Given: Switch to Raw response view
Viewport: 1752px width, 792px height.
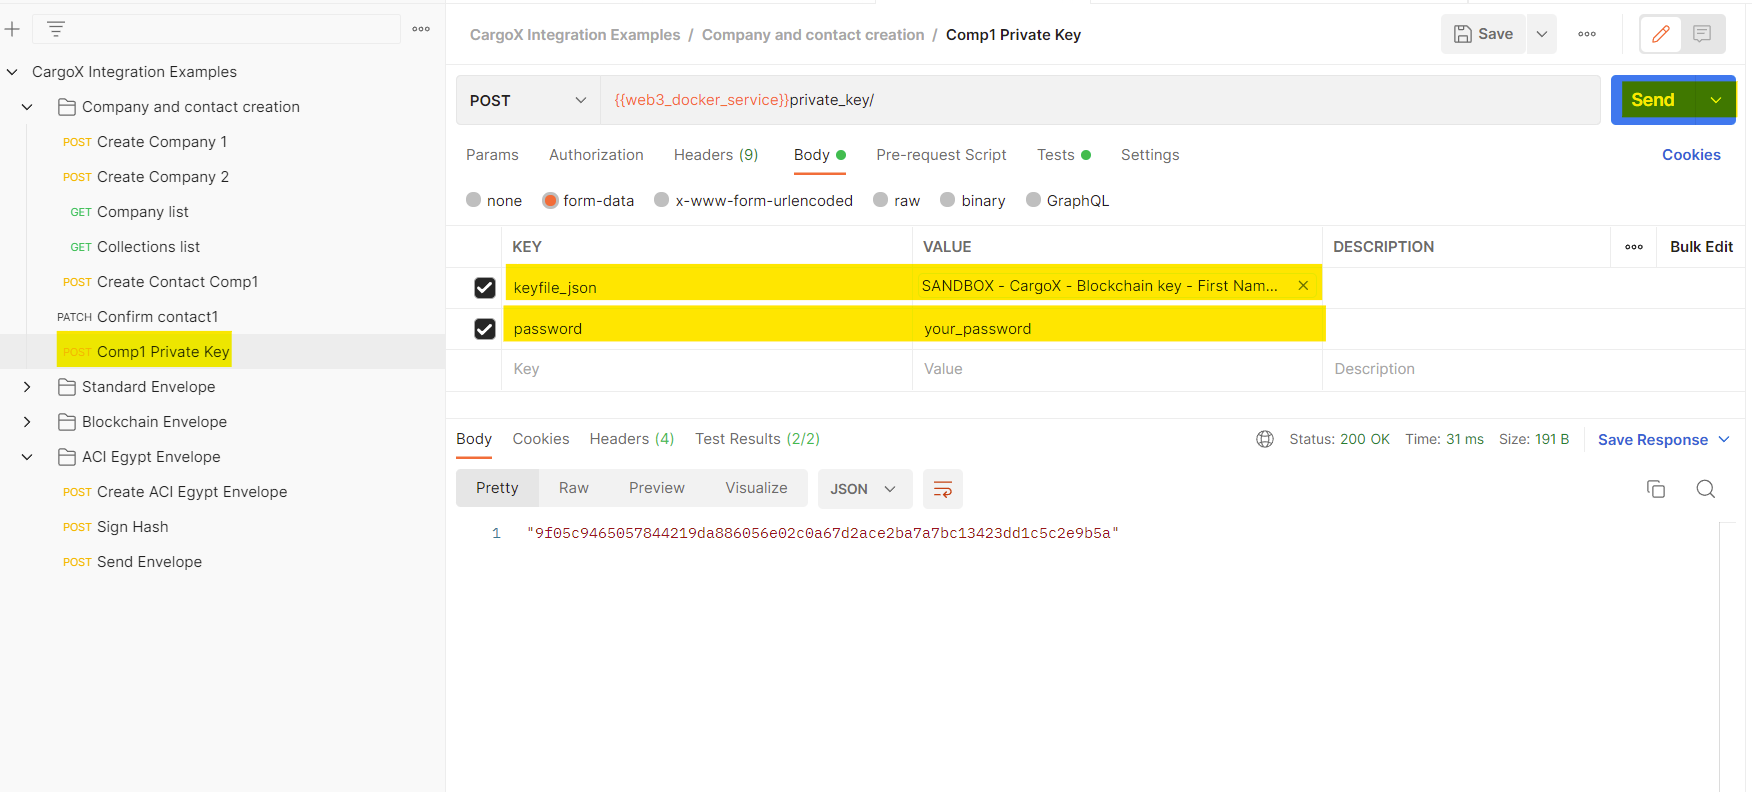Looking at the screenshot, I should (574, 488).
